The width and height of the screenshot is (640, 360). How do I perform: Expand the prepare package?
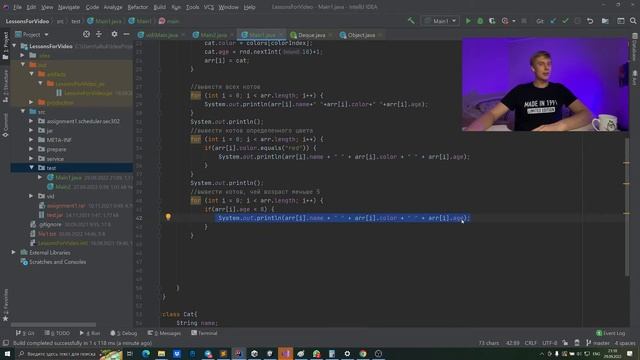click(31, 149)
